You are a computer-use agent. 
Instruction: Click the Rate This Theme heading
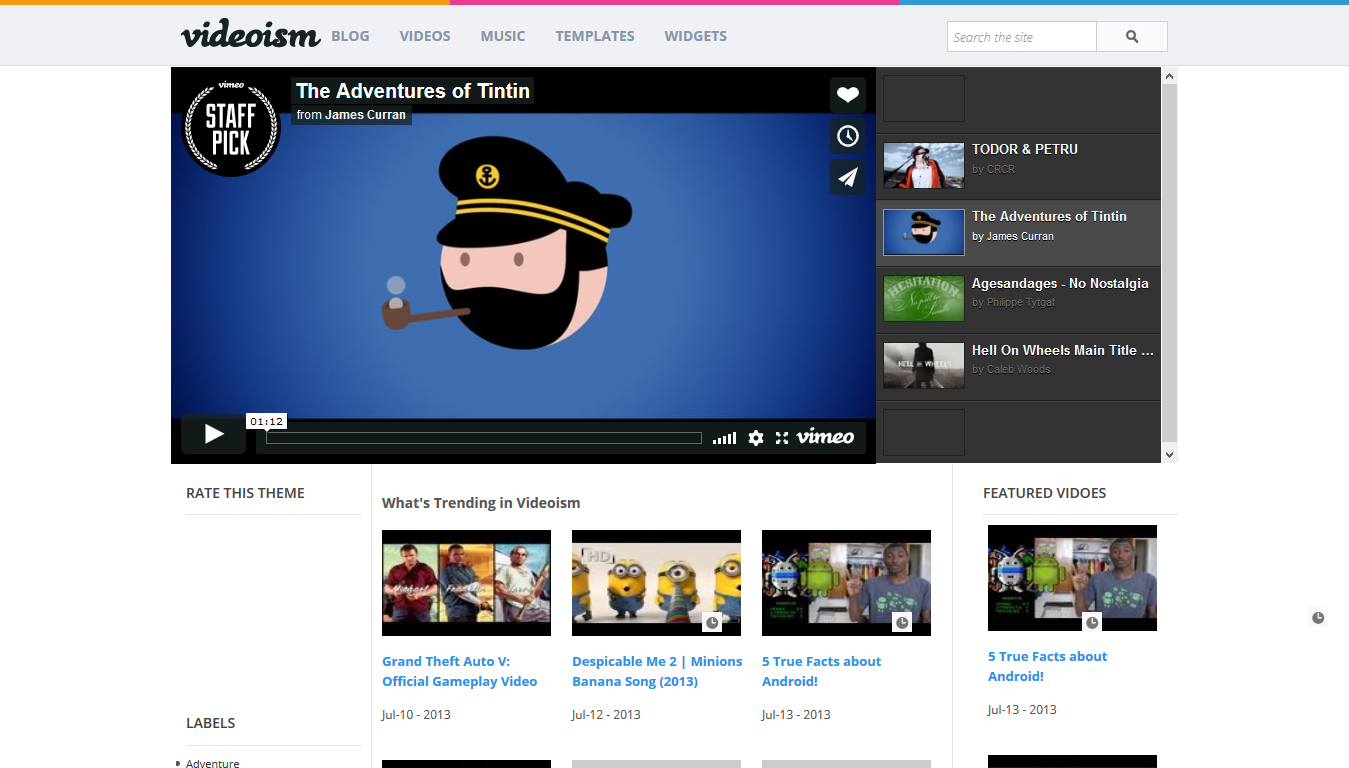coord(245,493)
